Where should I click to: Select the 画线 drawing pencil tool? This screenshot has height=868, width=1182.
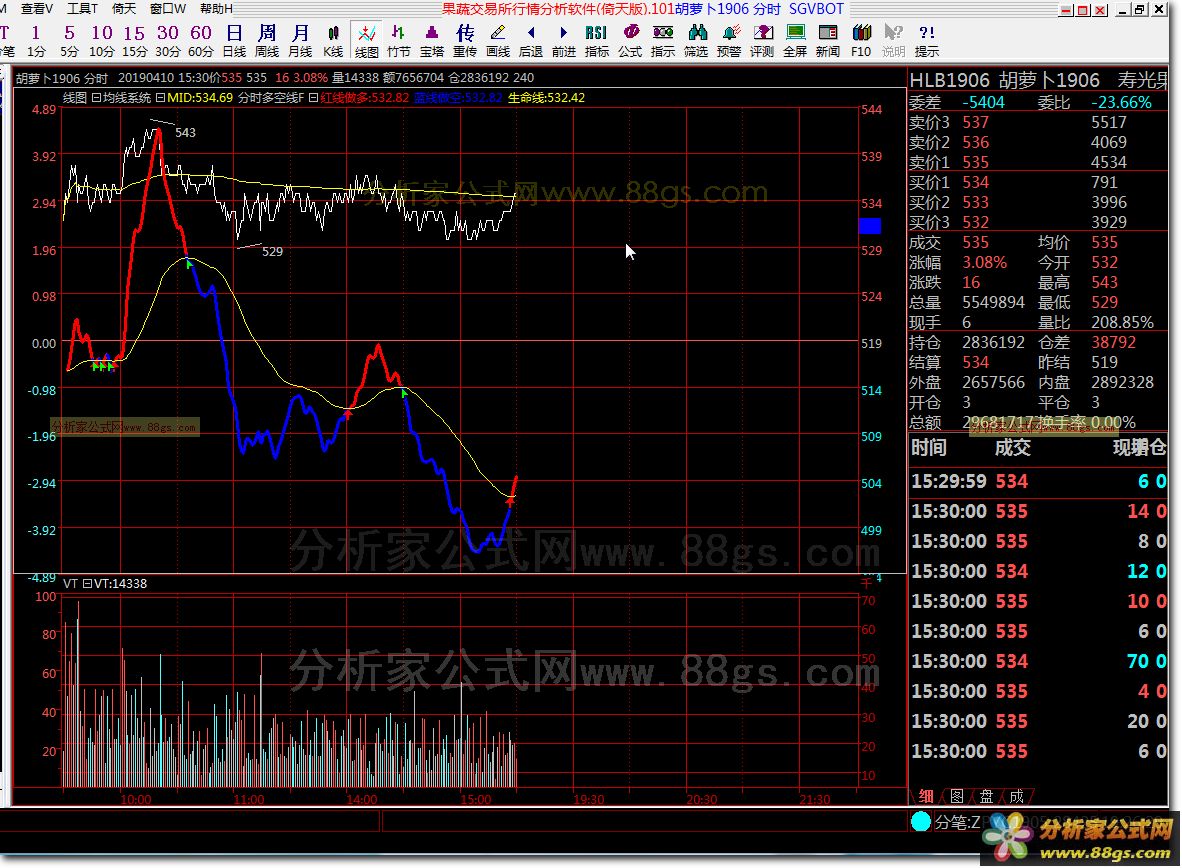(x=498, y=41)
